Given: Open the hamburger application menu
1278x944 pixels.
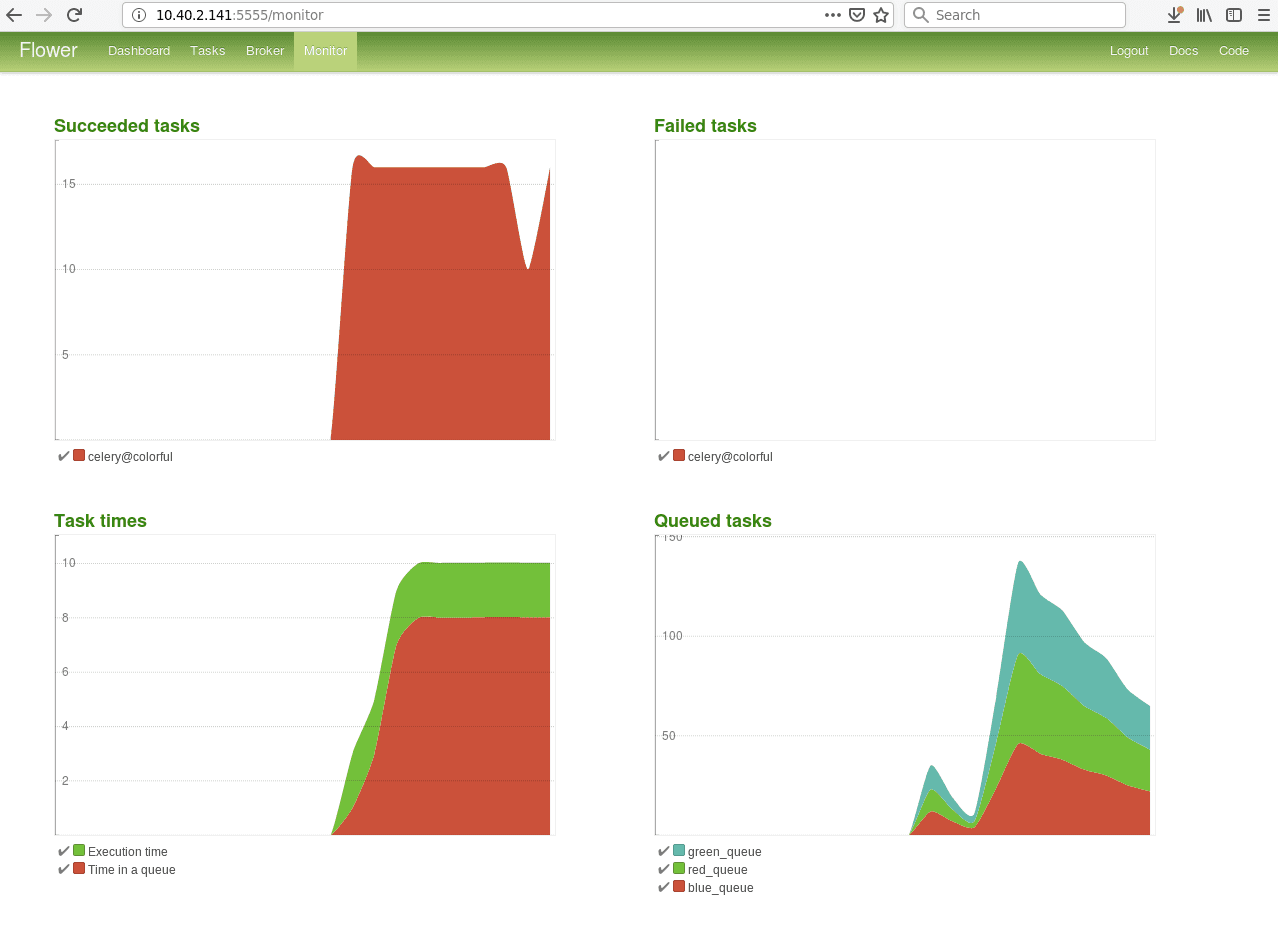Looking at the screenshot, I should [x=1264, y=15].
